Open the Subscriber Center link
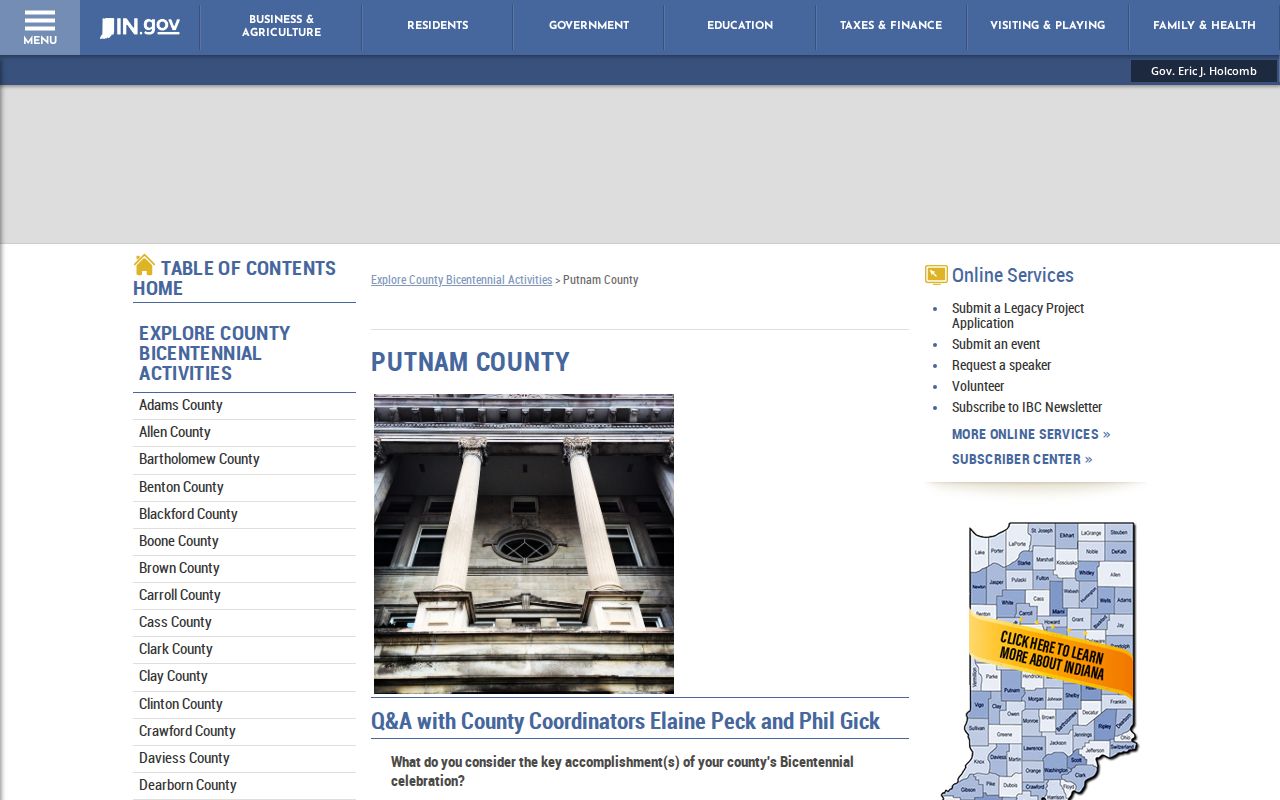1280x800 pixels. click(x=1022, y=459)
